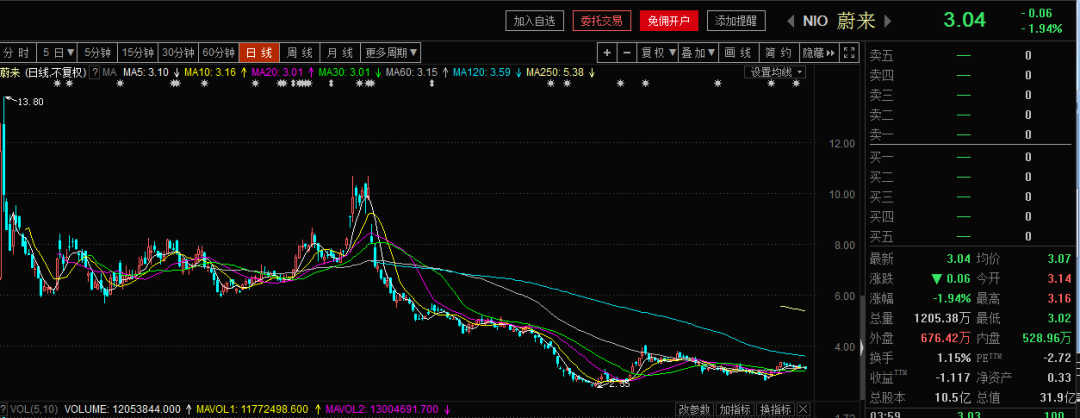Image resolution: width=1080 pixels, height=418 pixels.
Task: Click the current price 3.04 header
Action: click(x=964, y=19)
